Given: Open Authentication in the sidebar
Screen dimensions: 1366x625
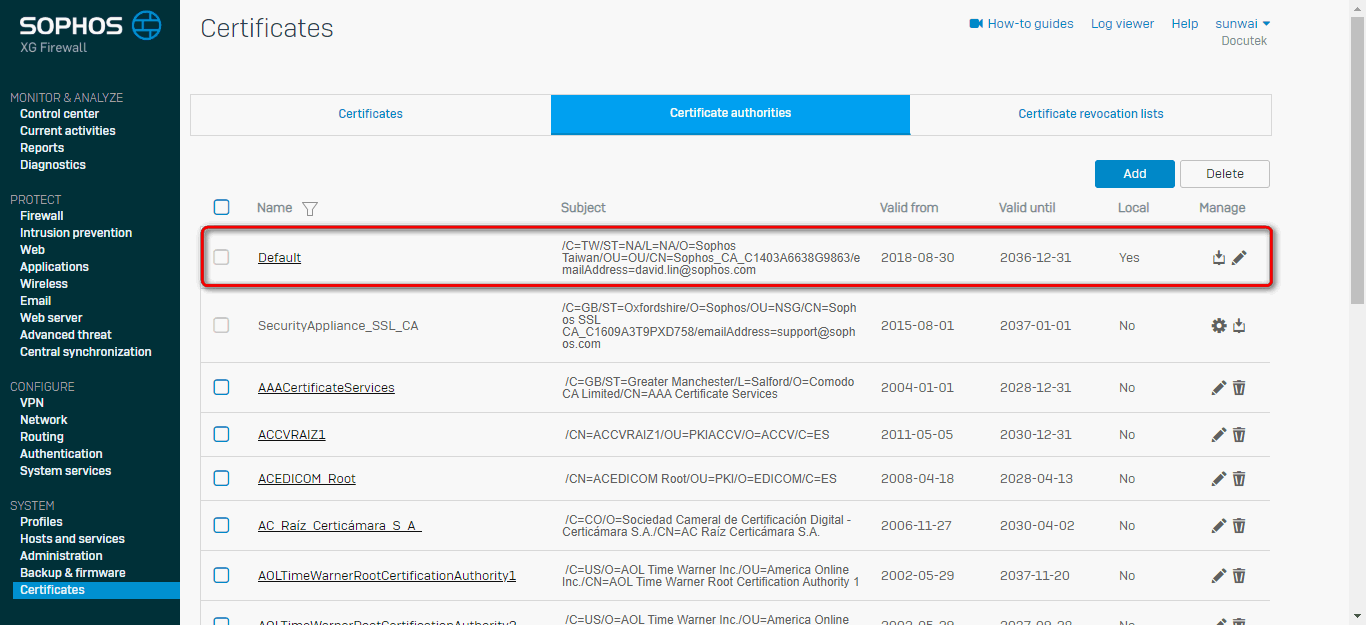Looking at the screenshot, I should pyautogui.click(x=61, y=454).
